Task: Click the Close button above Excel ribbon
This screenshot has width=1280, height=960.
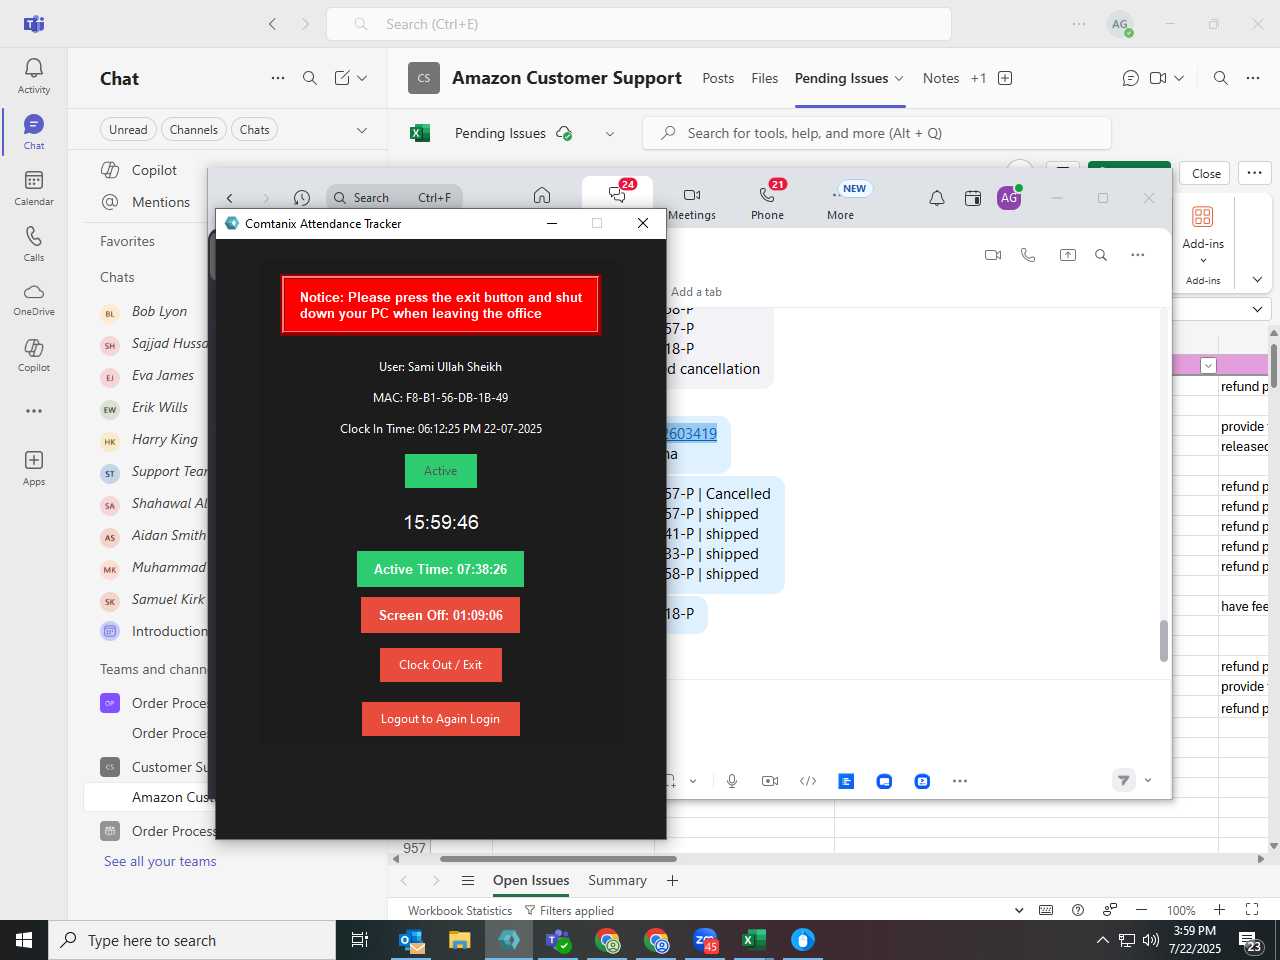Action: (1206, 173)
